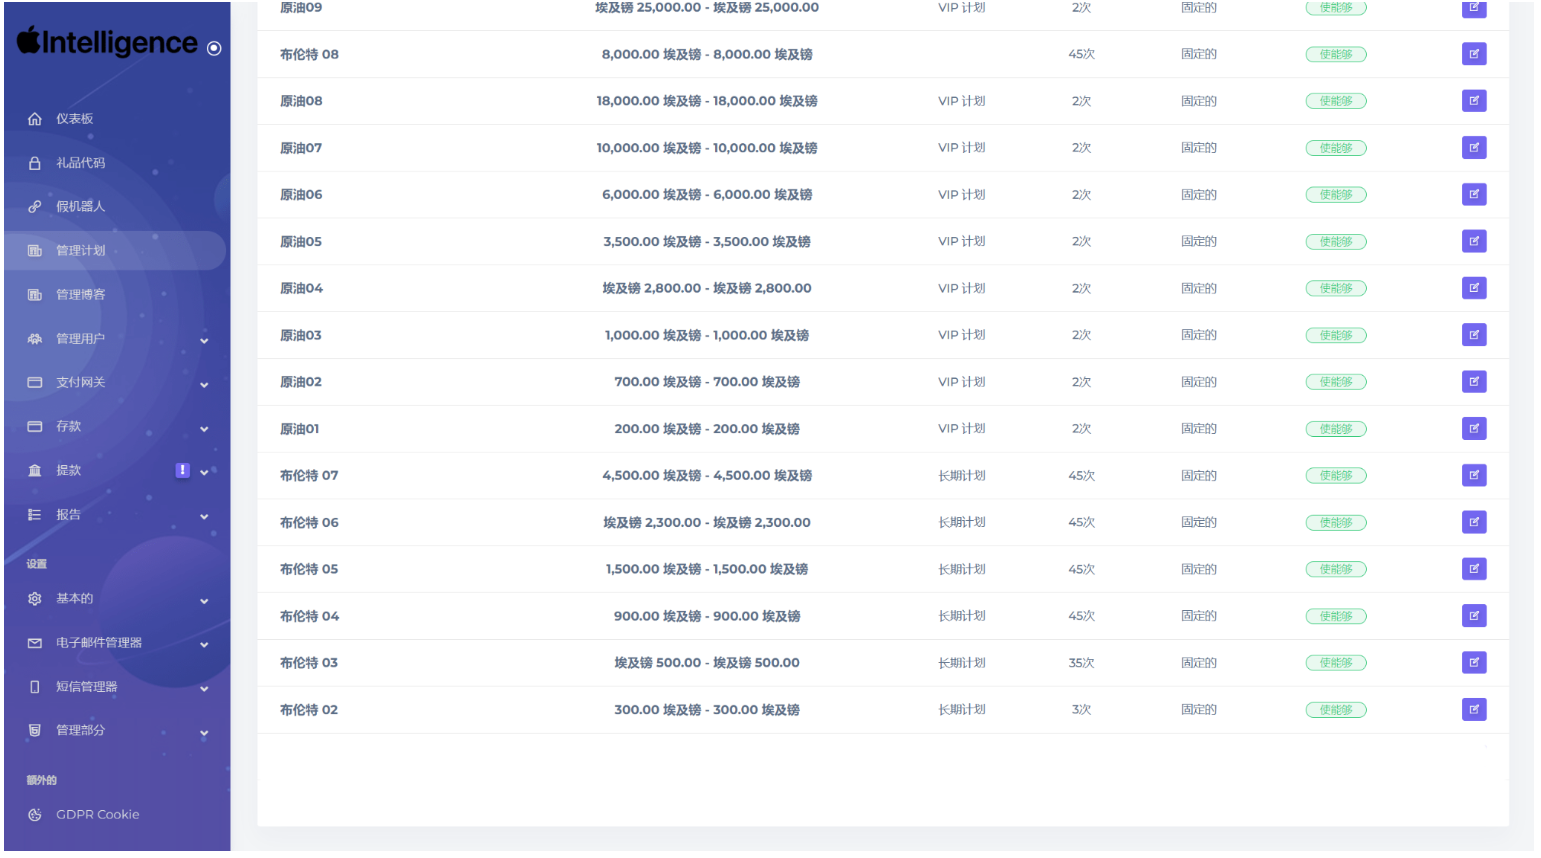1541x858 pixels.
Task: Click the 报告 list icon in sidebar
Action: pyautogui.click(x=35, y=515)
